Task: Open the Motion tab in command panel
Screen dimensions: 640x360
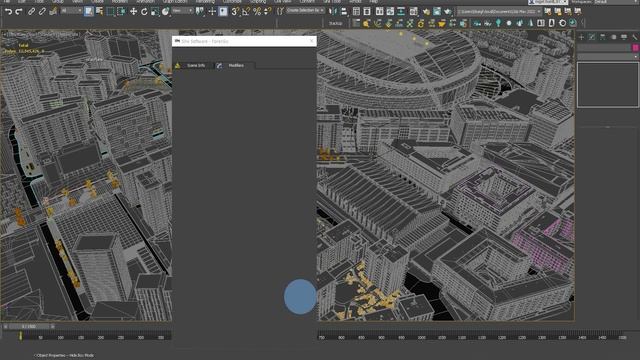Action: [x=613, y=37]
